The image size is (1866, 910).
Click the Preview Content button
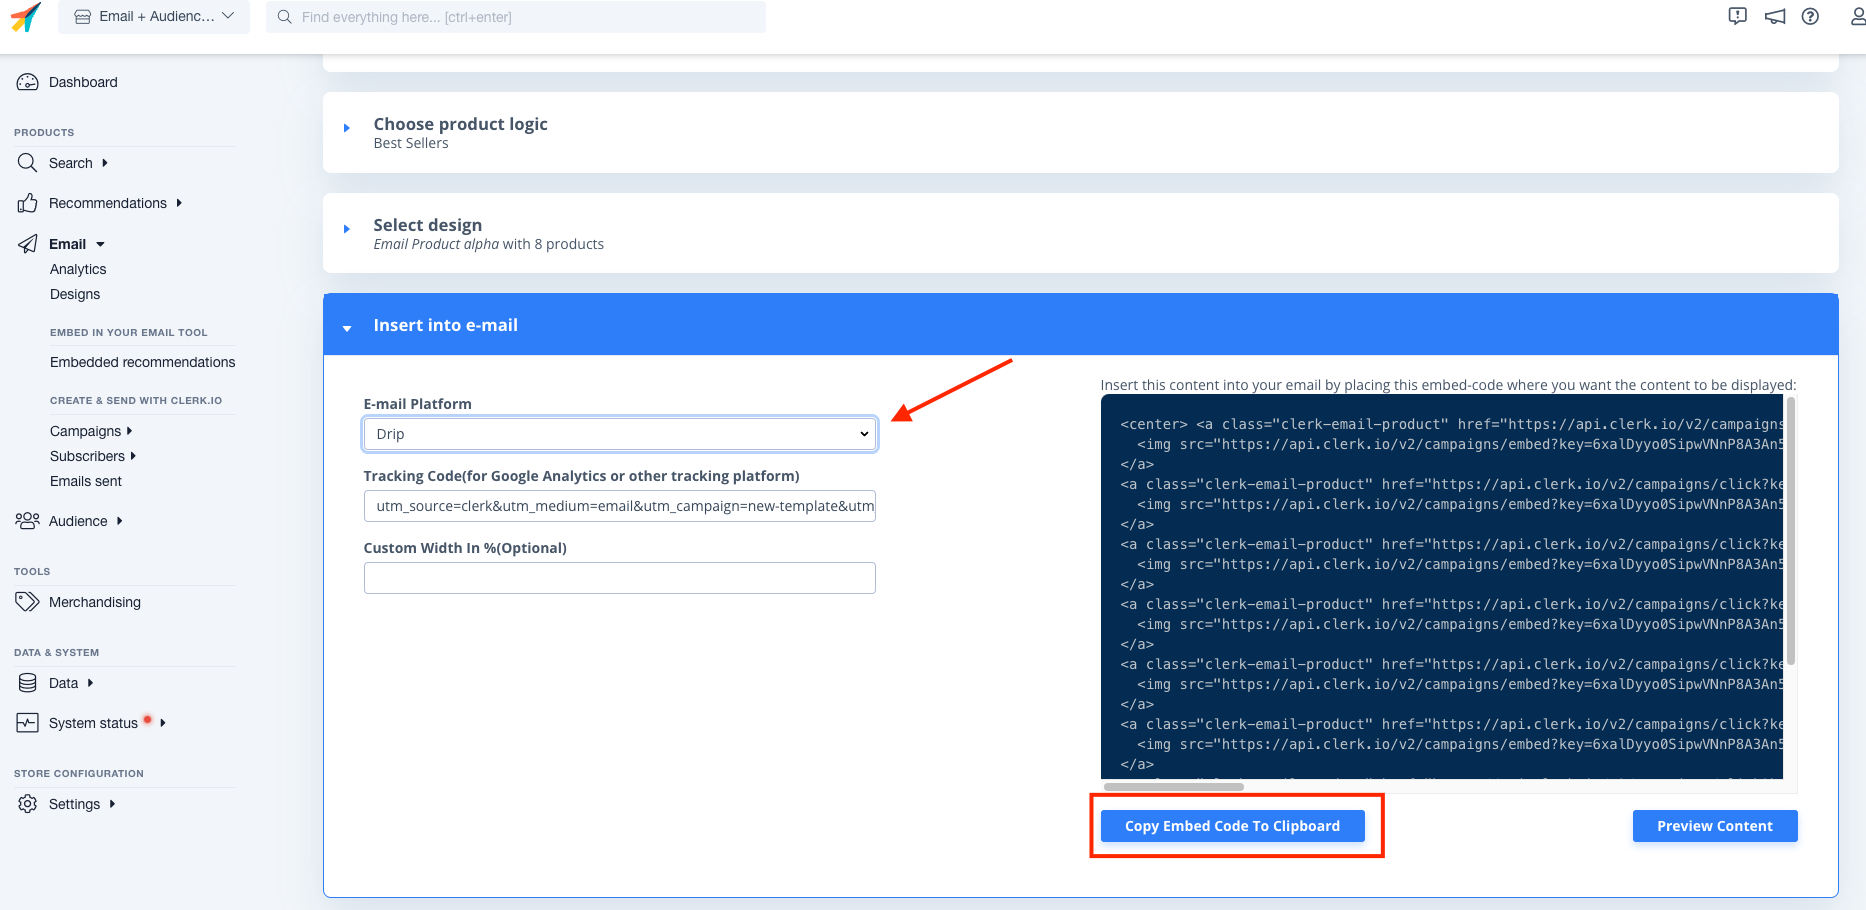(1714, 826)
